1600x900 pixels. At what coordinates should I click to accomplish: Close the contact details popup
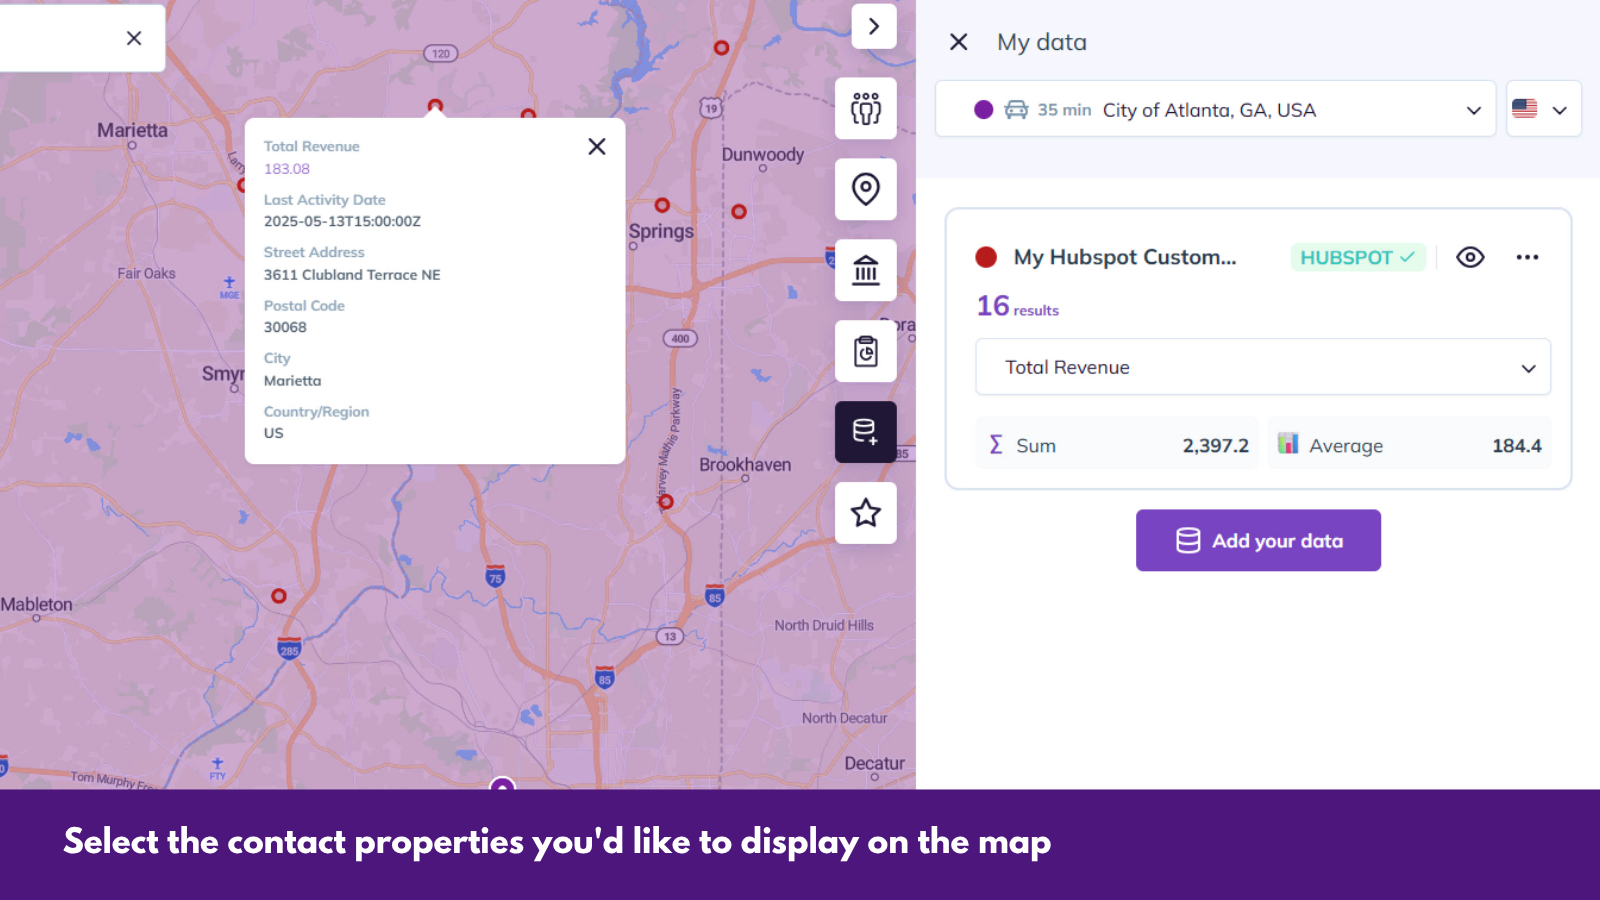click(x=597, y=146)
